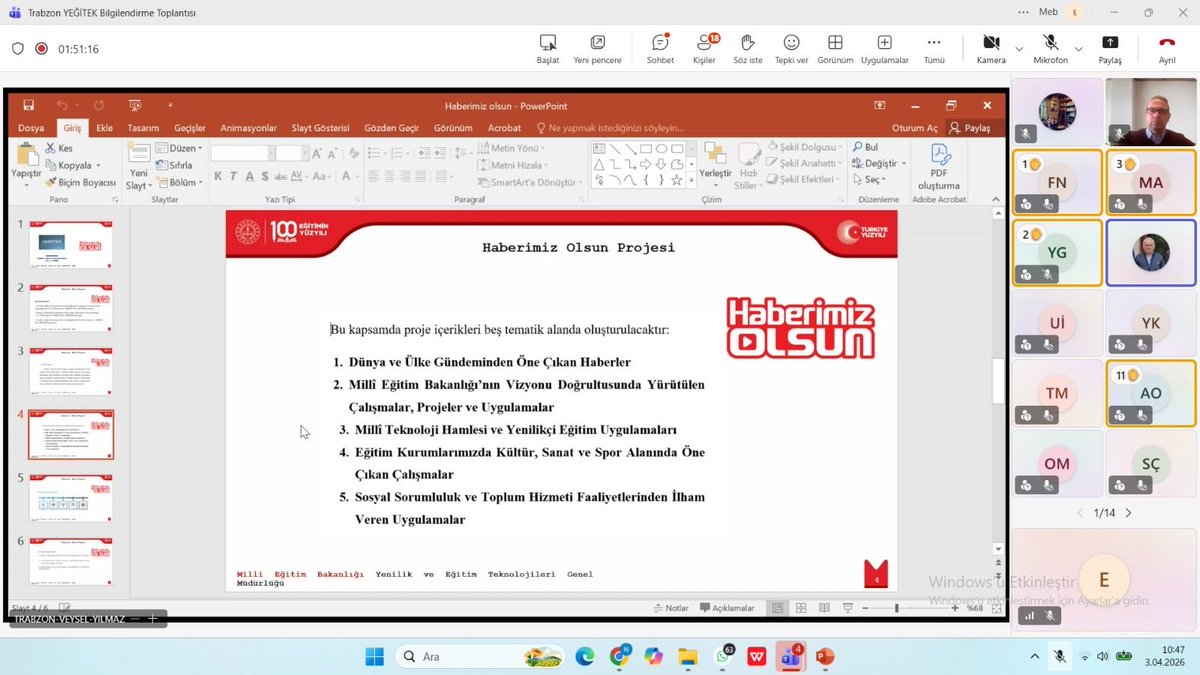Switch to the Tasarım ribbon tab
Screen dimensions: 1200x675
(143, 128)
